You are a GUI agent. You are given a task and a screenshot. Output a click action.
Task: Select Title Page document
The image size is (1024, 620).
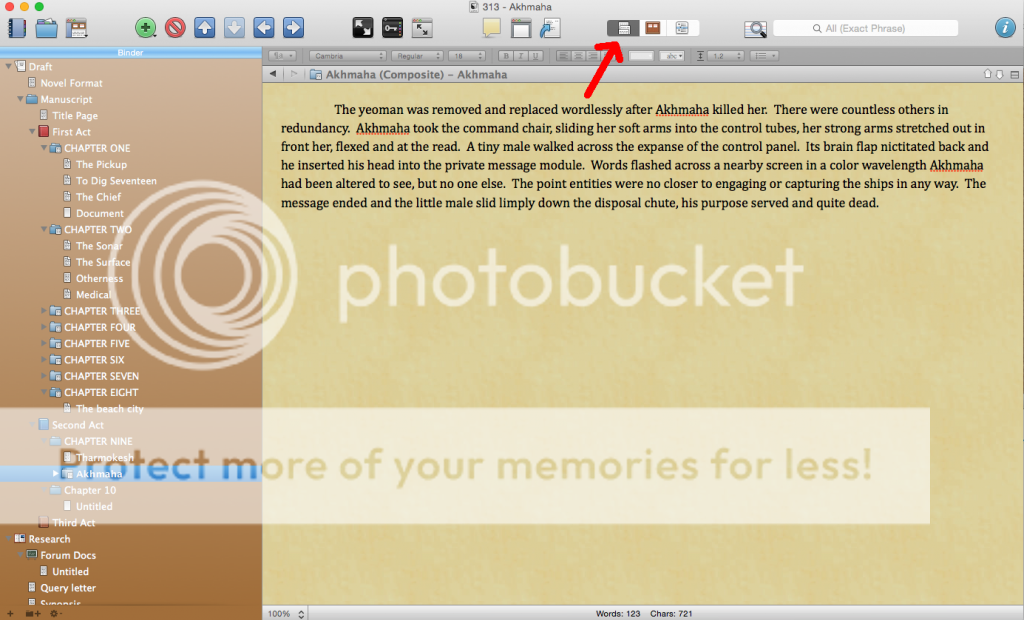pos(75,116)
